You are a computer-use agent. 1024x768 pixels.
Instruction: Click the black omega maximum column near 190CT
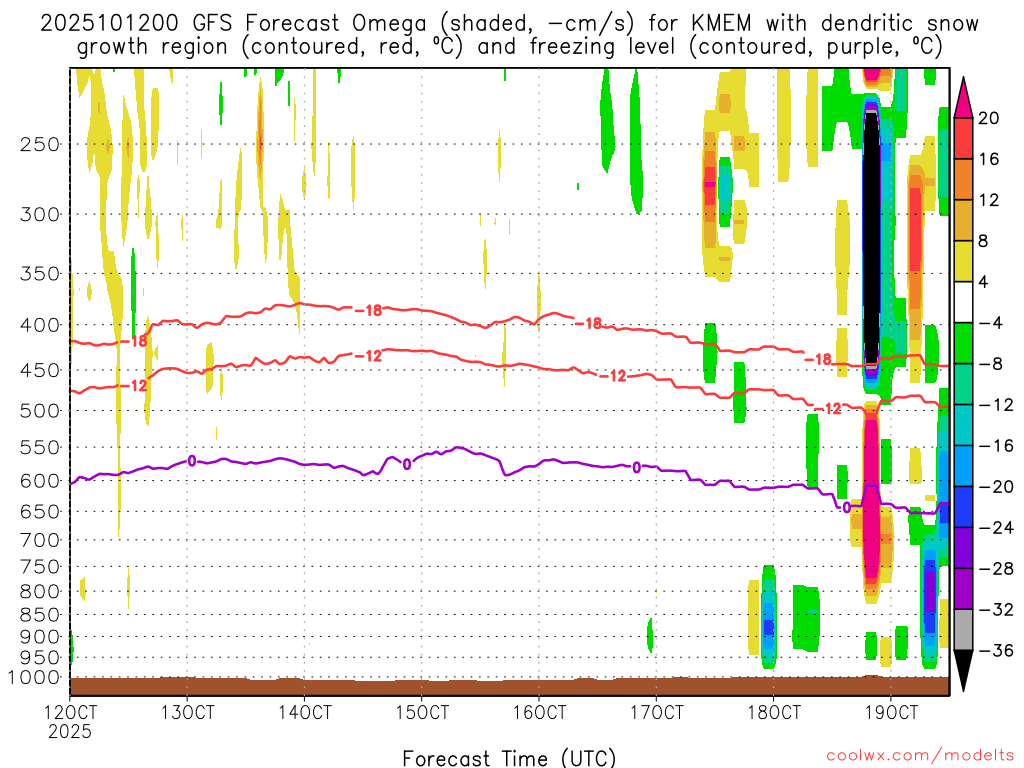(x=871, y=238)
